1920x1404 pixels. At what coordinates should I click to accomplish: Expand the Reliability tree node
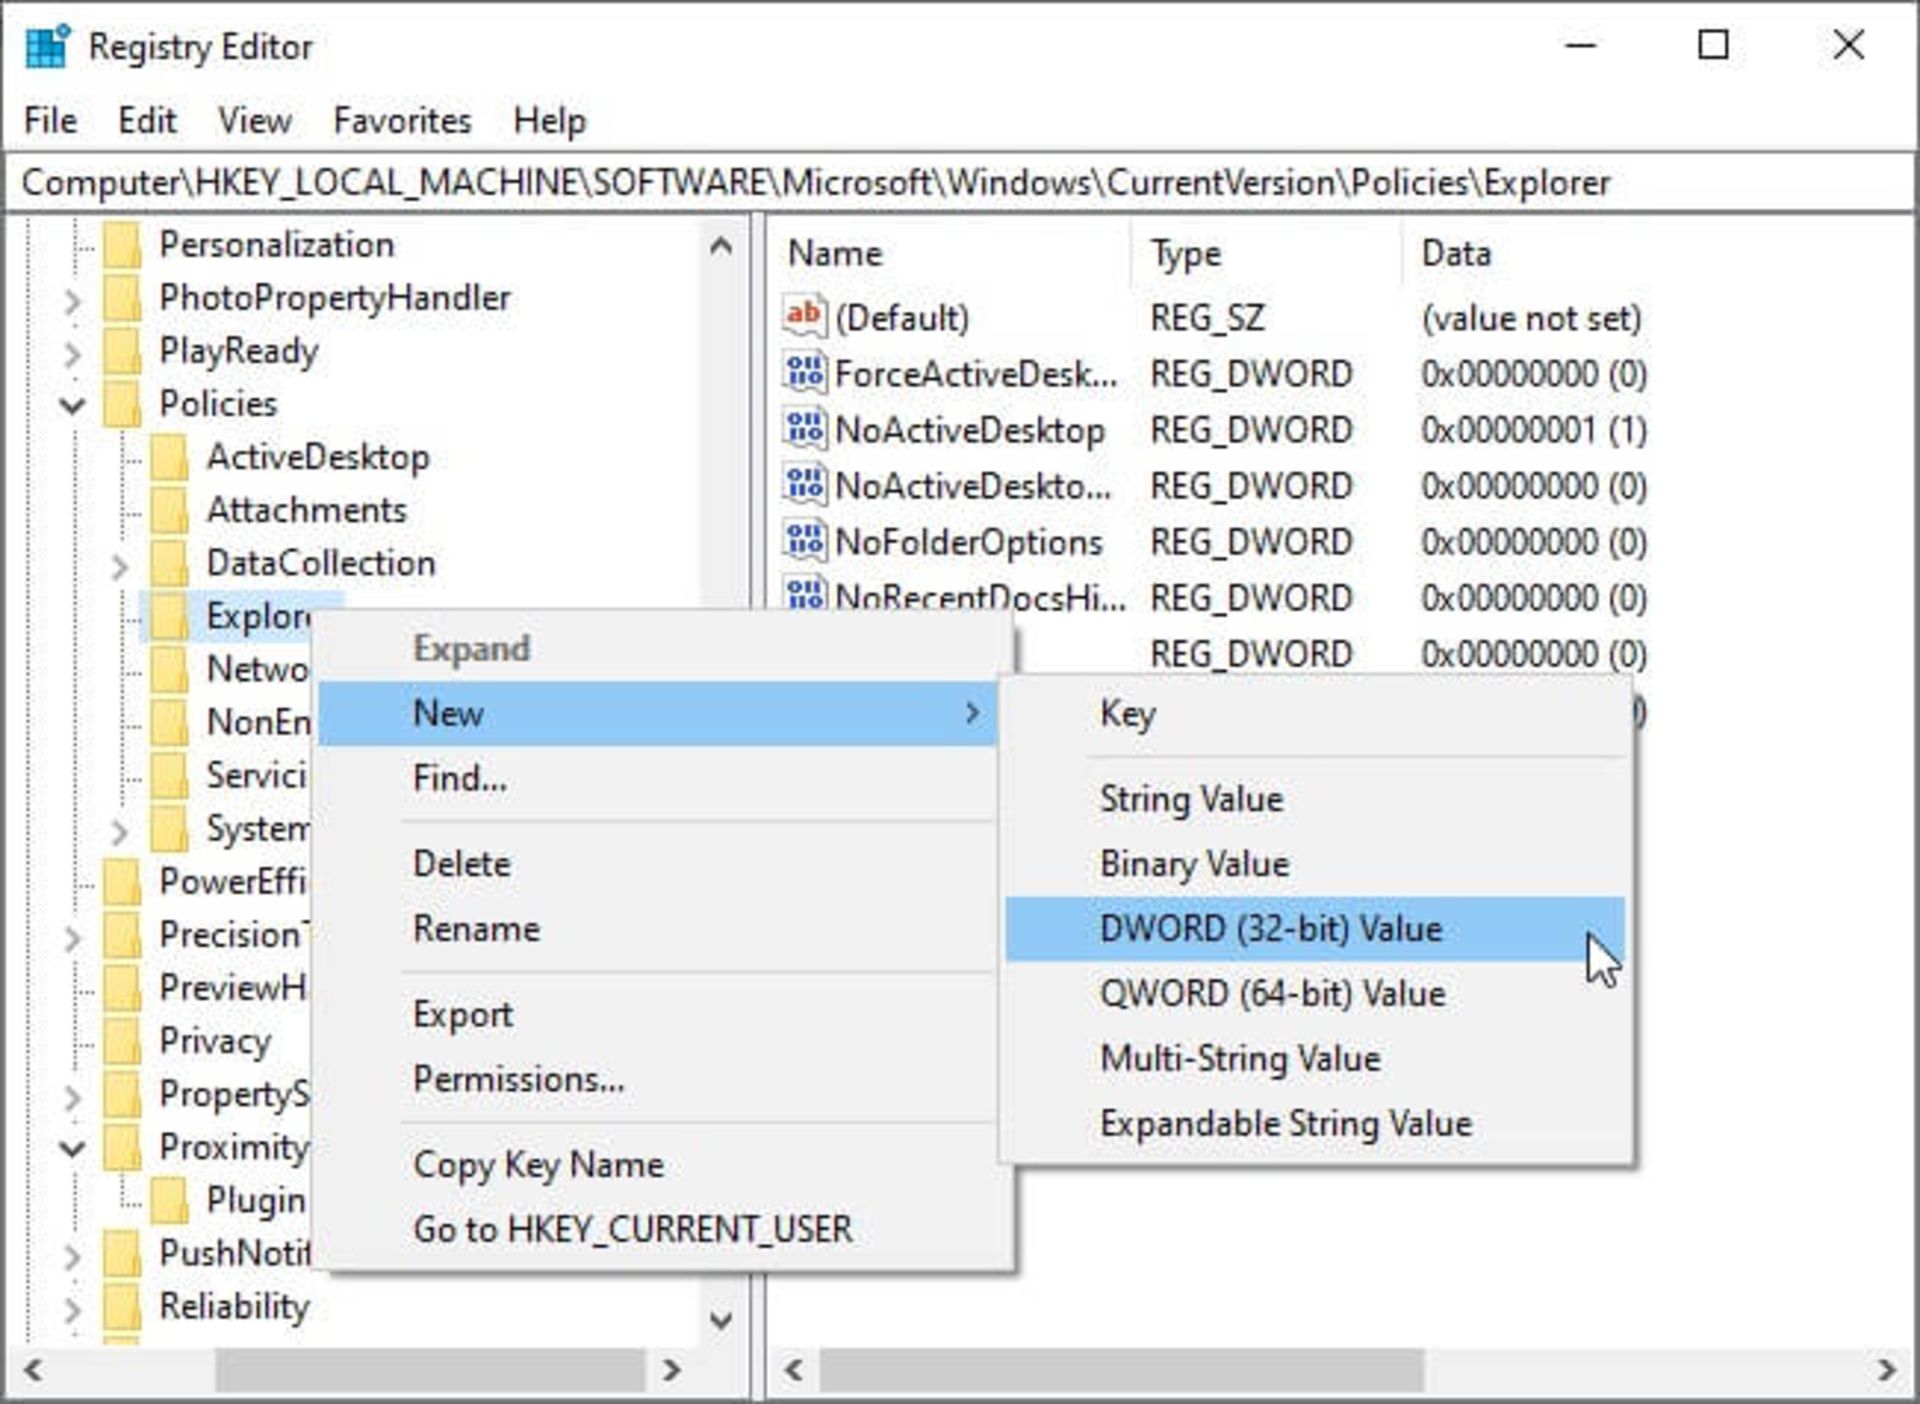click(x=72, y=1308)
